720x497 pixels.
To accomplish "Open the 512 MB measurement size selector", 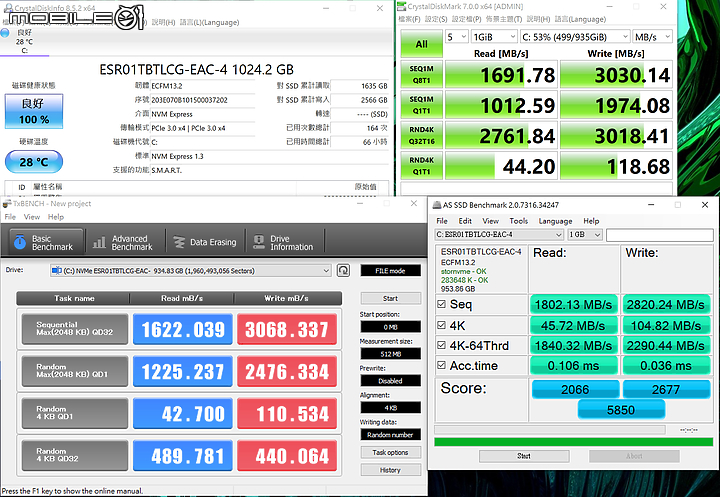I will (390, 354).
